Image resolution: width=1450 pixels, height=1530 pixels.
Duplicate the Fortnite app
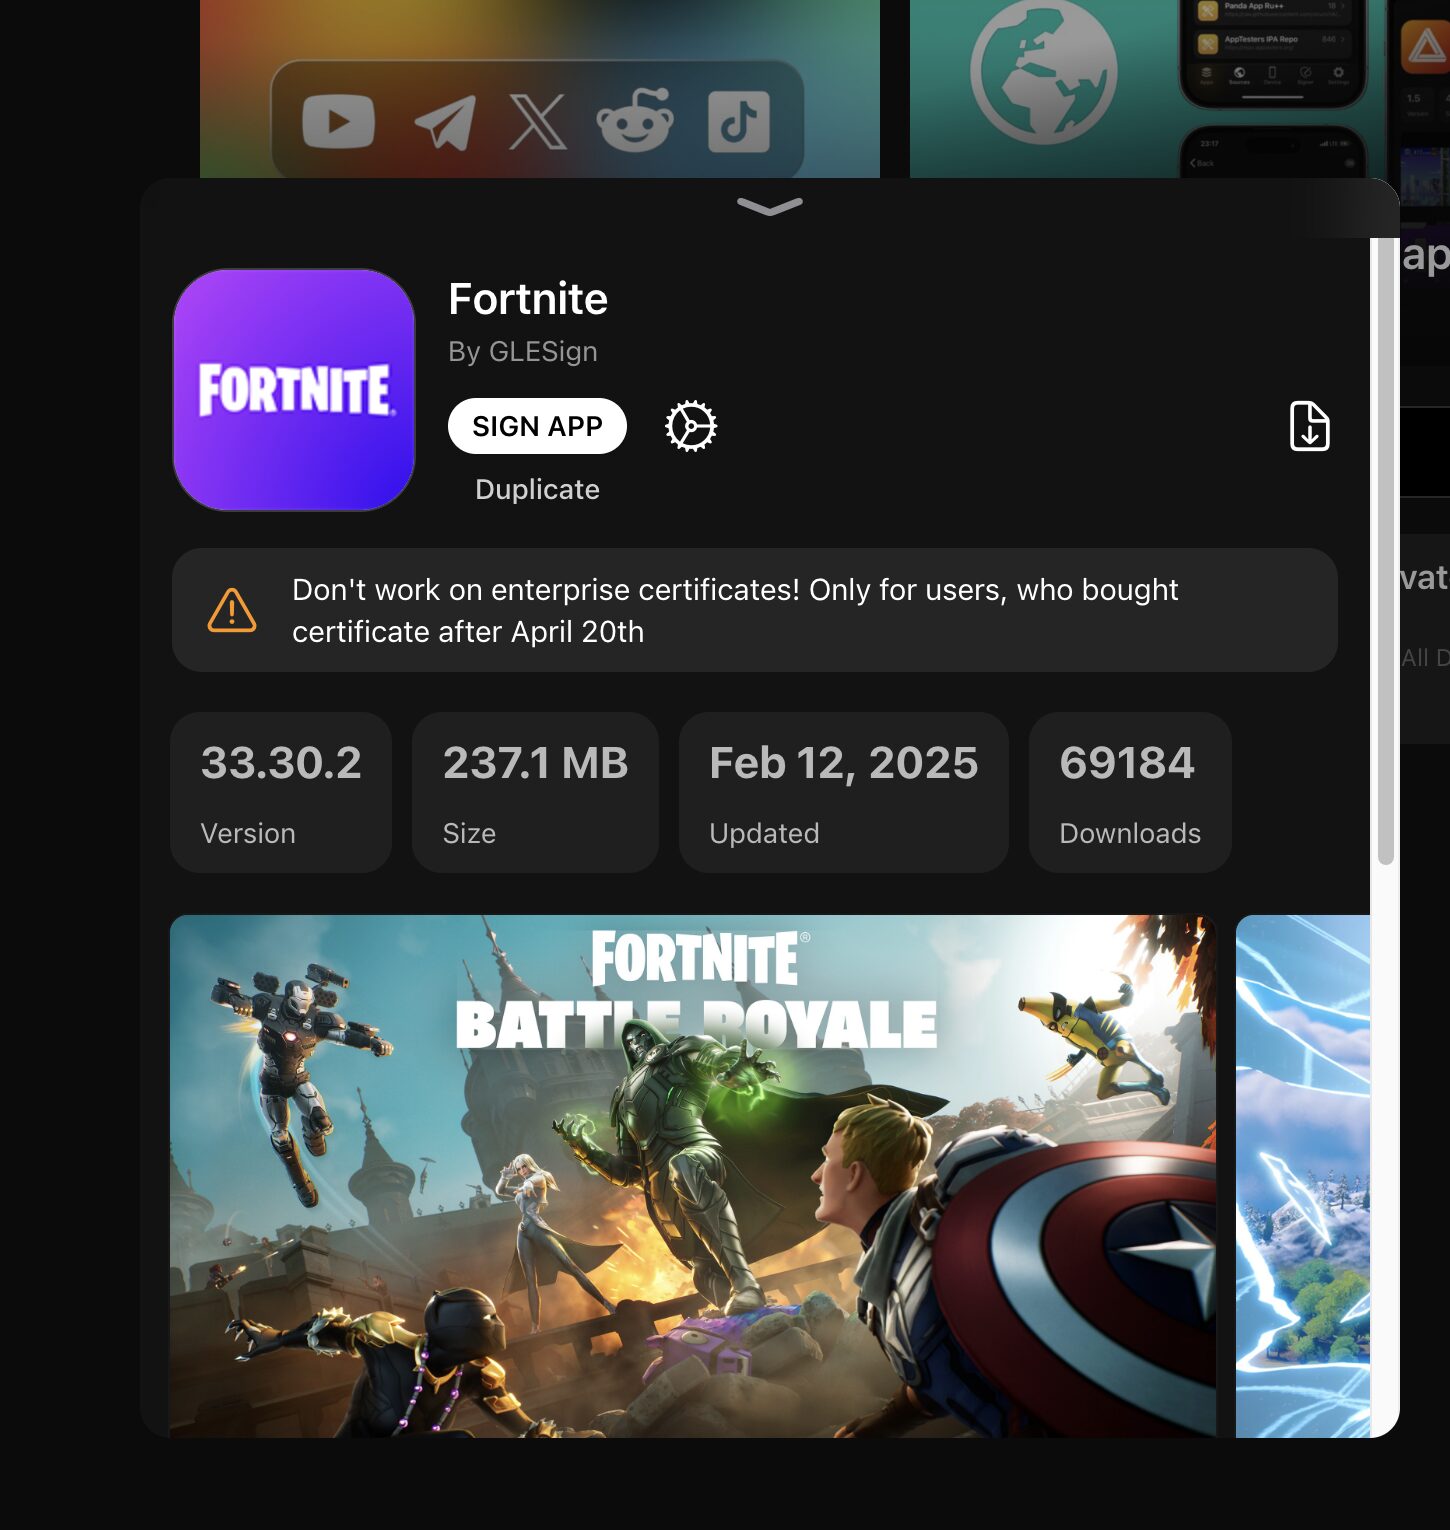(536, 489)
